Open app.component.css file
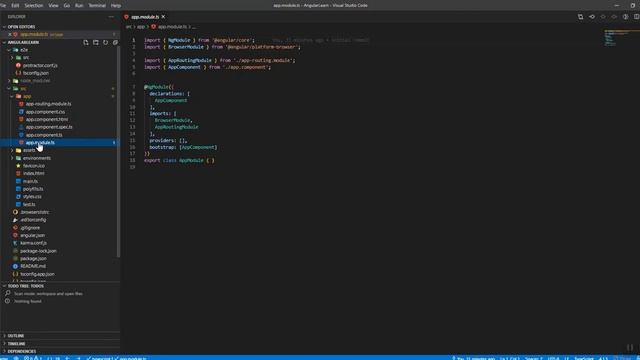Viewport: 640px width, 360px height. (x=45, y=112)
